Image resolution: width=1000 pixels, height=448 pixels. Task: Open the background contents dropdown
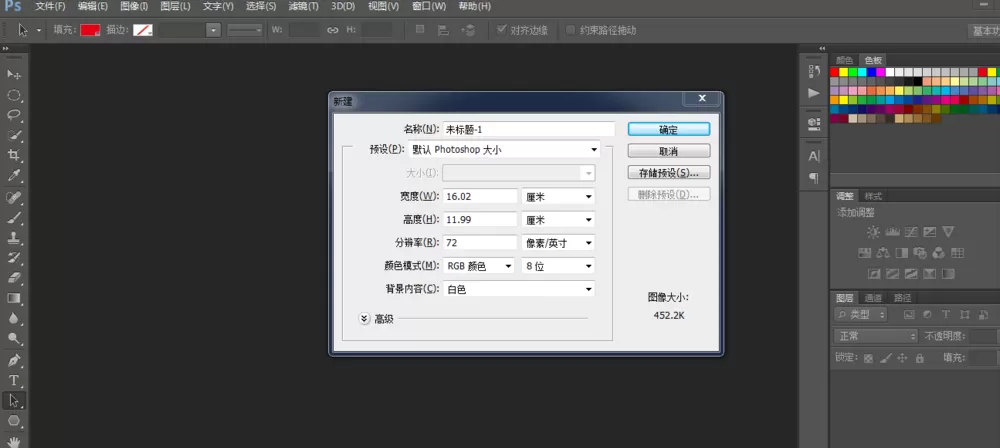point(518,289)
